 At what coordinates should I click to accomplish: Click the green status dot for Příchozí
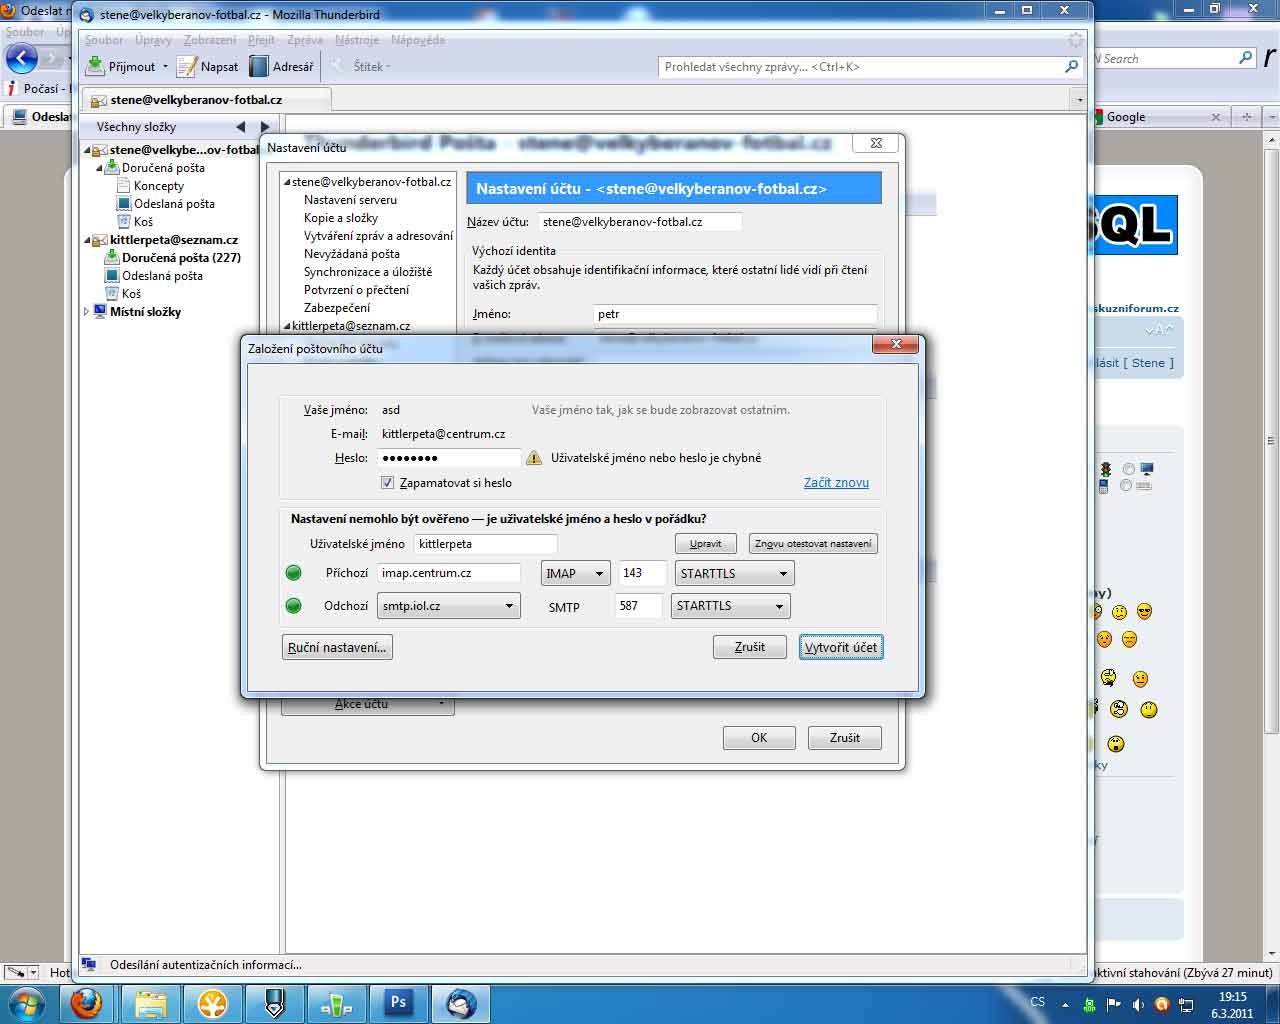293,573
